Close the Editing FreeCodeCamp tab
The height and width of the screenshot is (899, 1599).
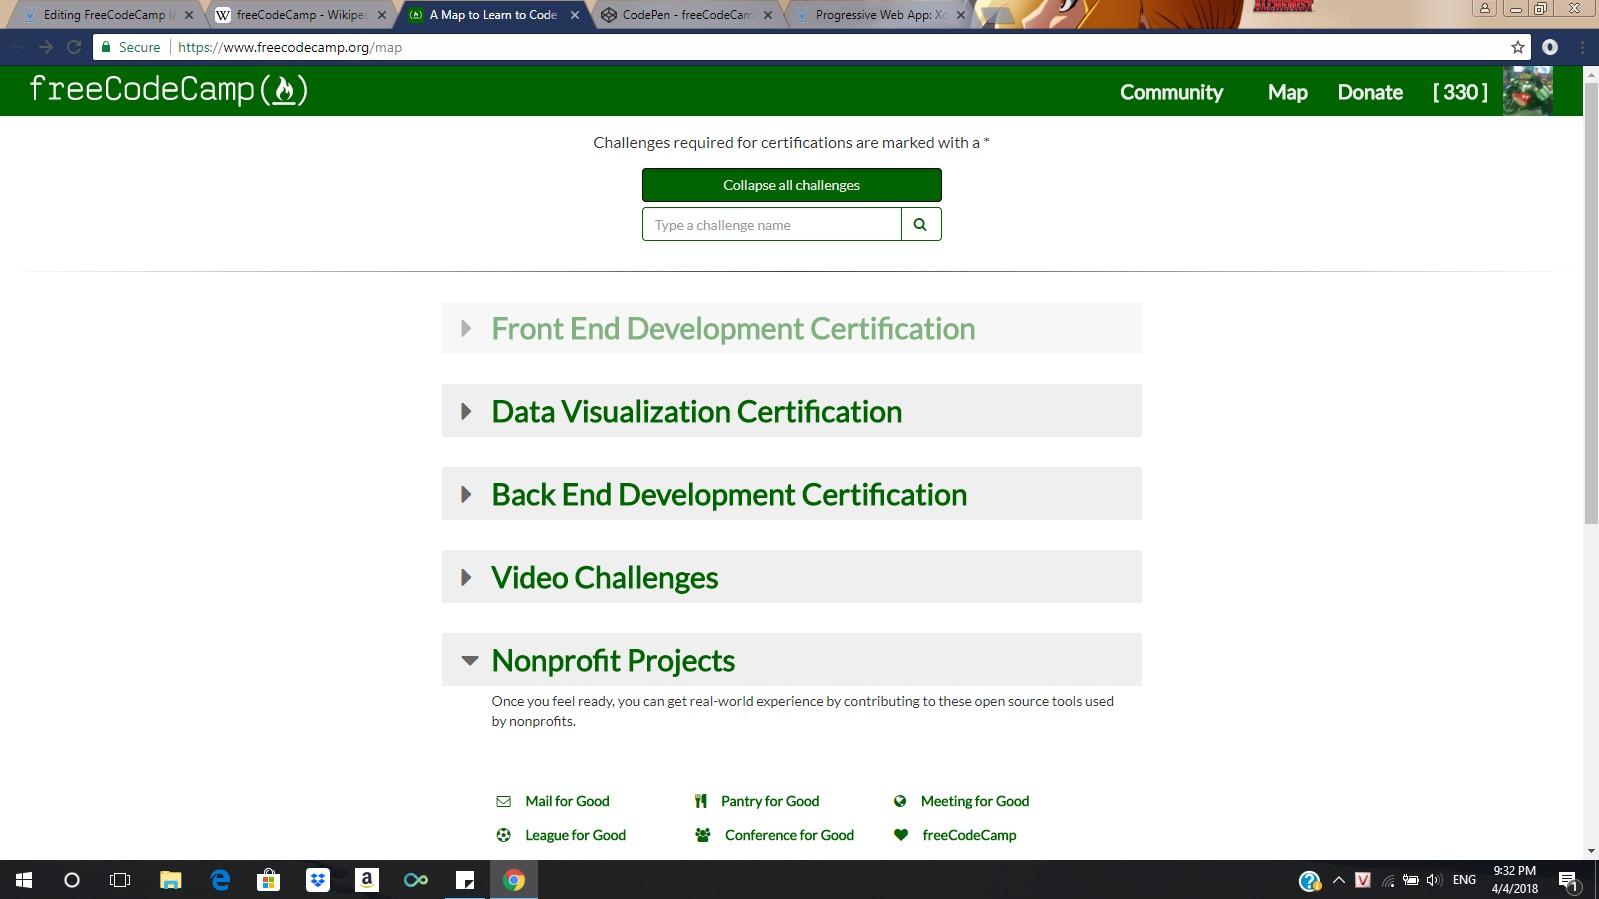[189, 15]
